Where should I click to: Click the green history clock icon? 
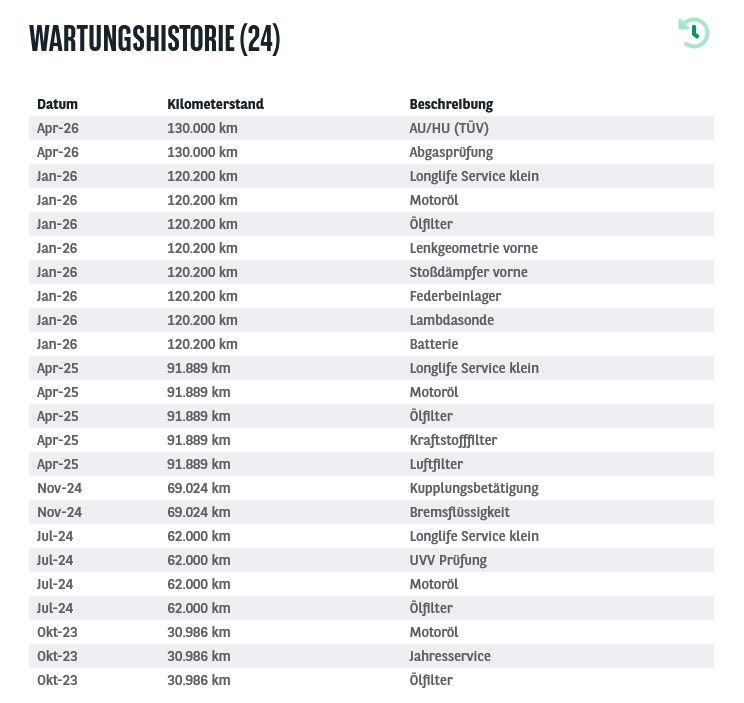(694, 33)
